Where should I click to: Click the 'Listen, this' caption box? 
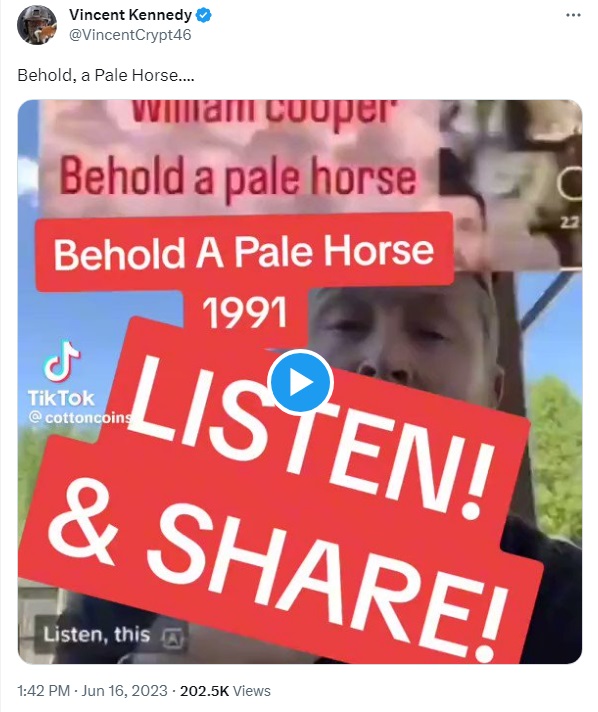coord(110,635)
